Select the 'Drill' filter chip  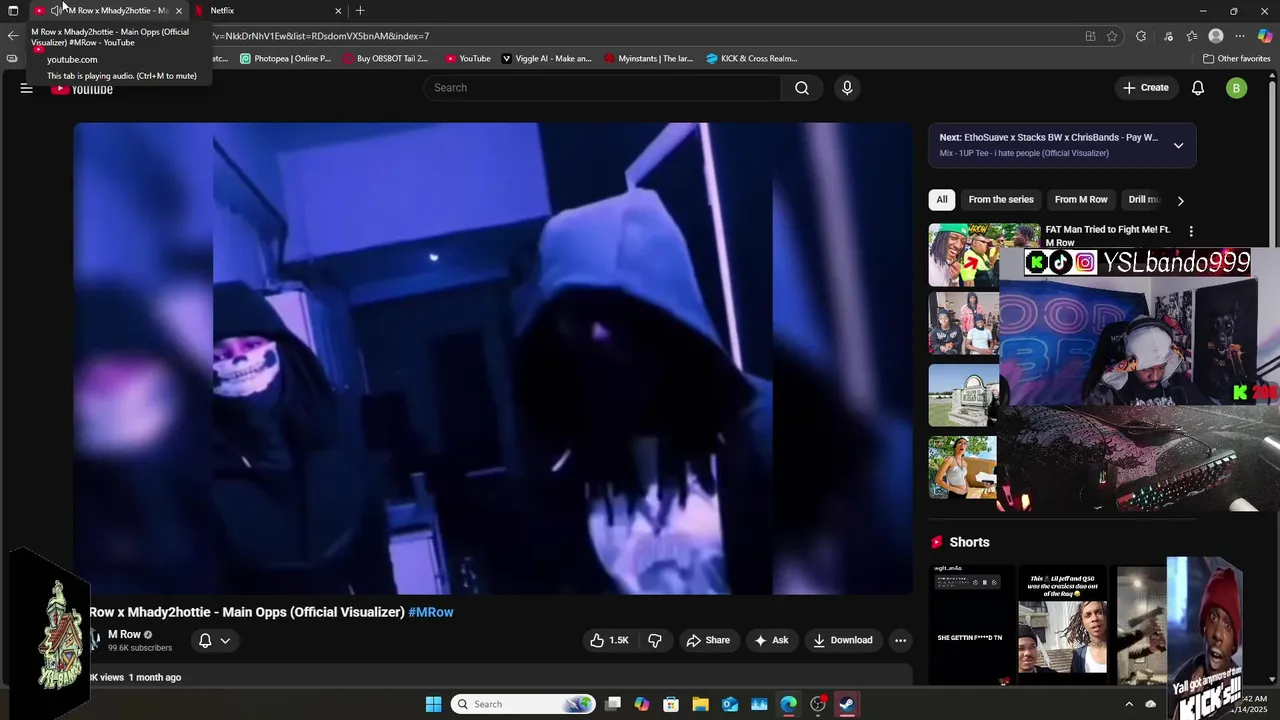click(x=1143, y=200)
